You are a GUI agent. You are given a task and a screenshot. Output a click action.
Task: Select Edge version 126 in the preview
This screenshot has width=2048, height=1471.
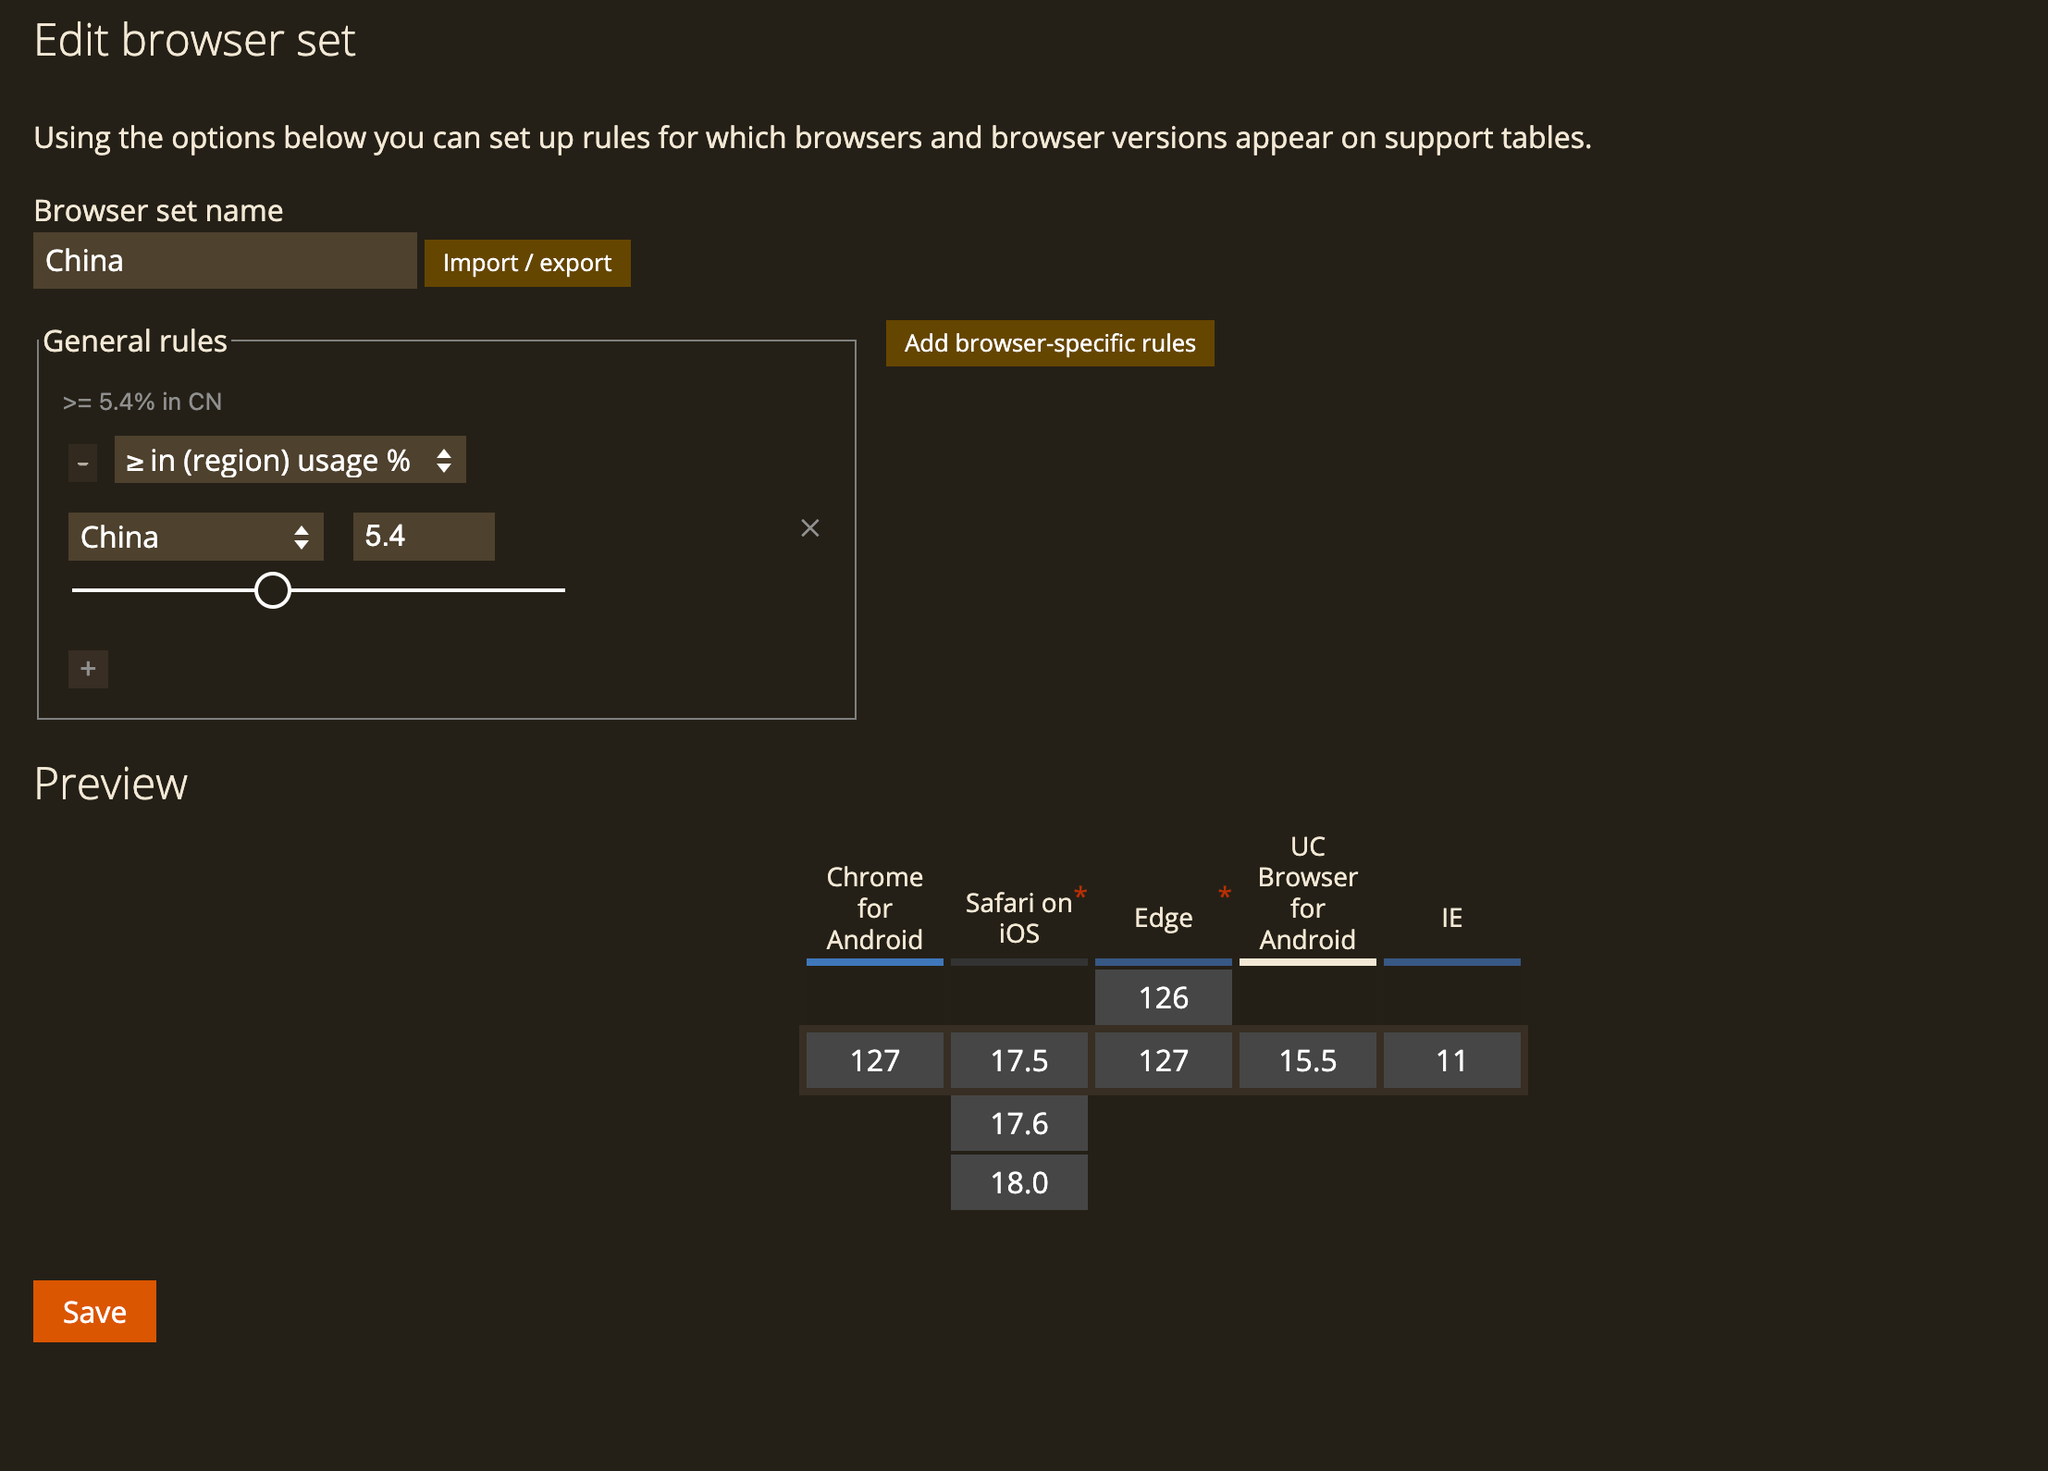[1163, 997]
